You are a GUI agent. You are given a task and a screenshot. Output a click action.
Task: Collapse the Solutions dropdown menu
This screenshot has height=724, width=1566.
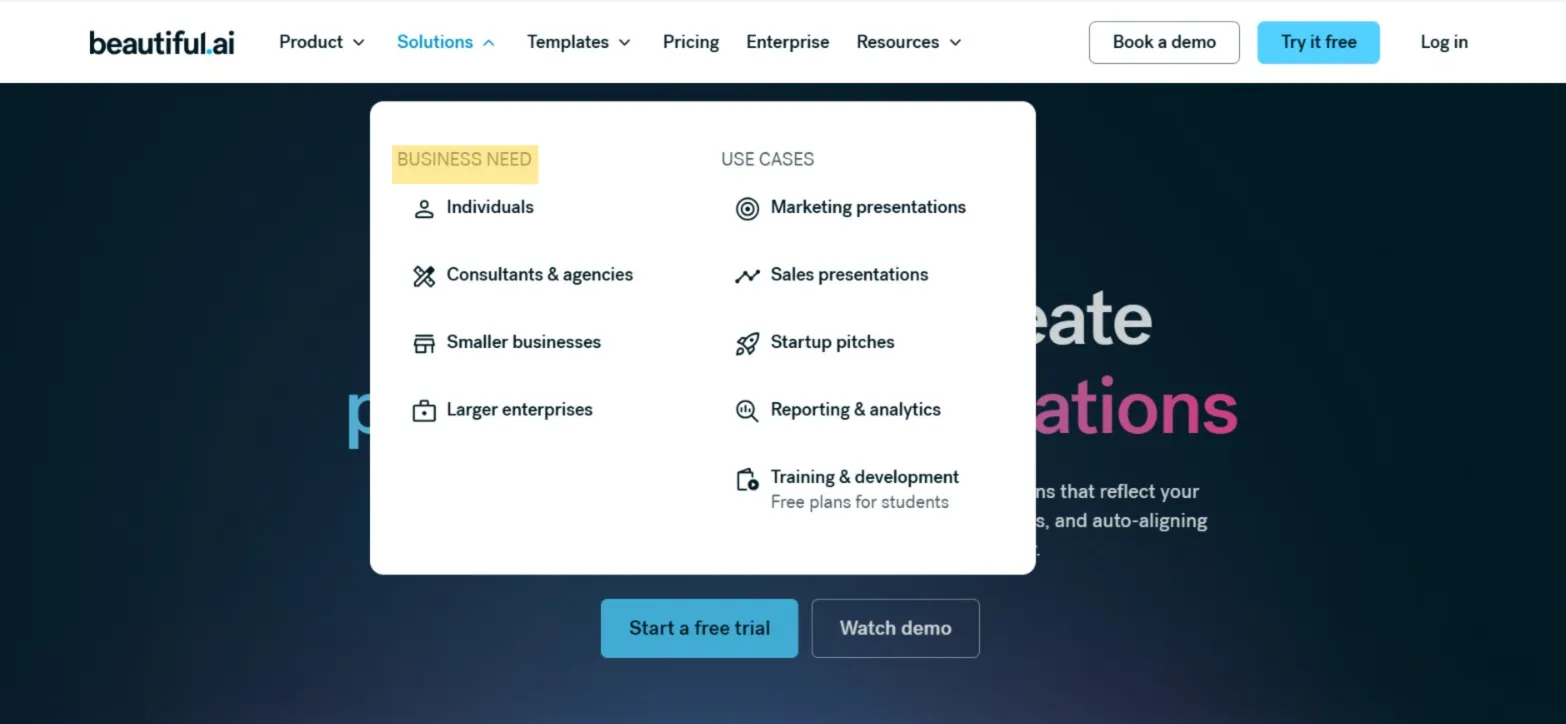pos(445,42)
